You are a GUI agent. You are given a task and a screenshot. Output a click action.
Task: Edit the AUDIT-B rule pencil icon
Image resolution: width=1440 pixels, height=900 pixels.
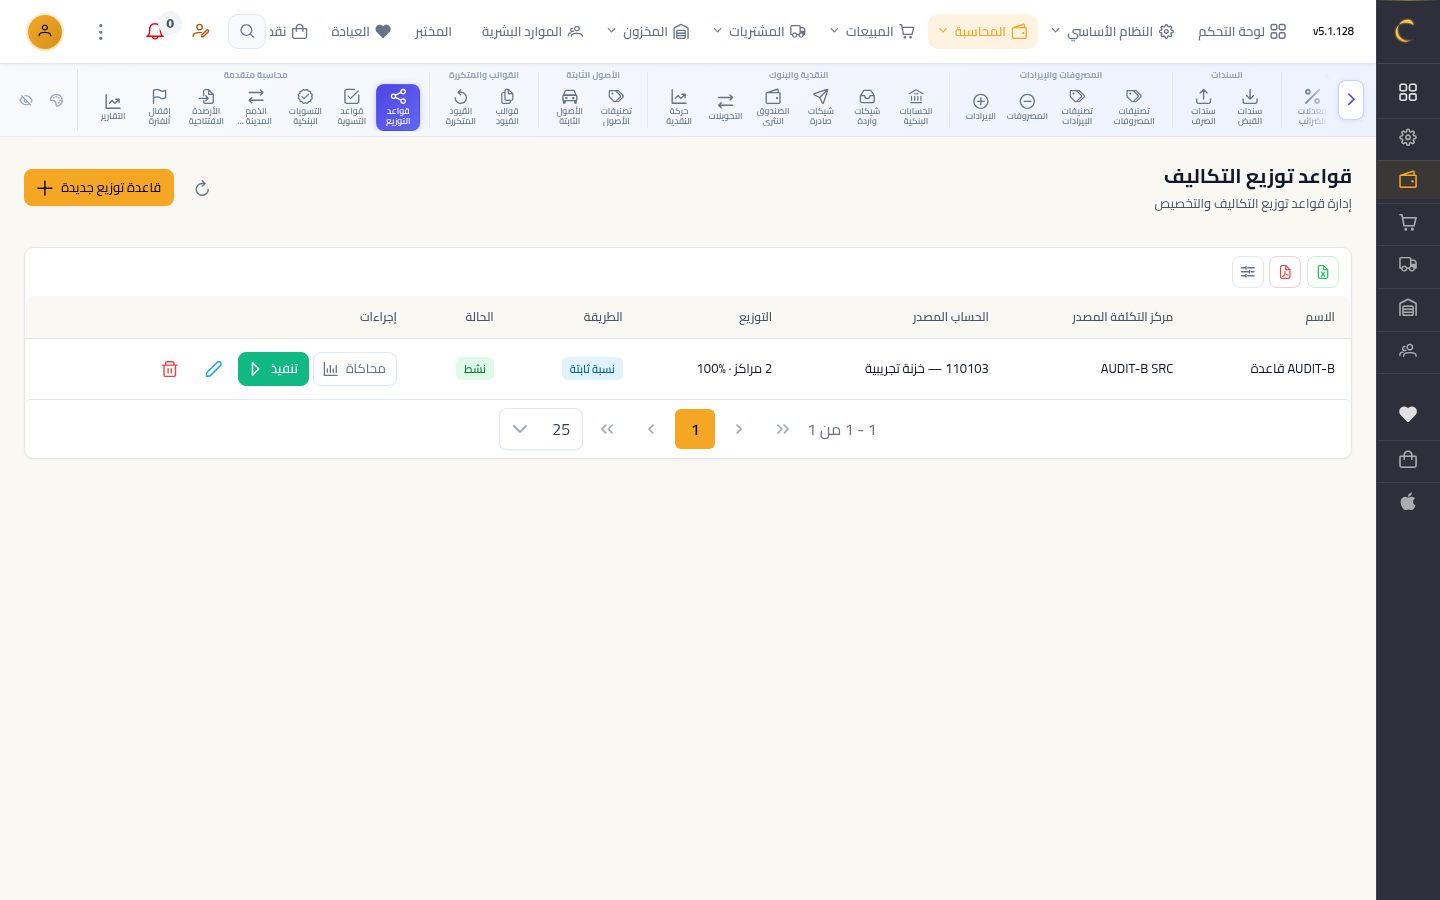(214, 369)
